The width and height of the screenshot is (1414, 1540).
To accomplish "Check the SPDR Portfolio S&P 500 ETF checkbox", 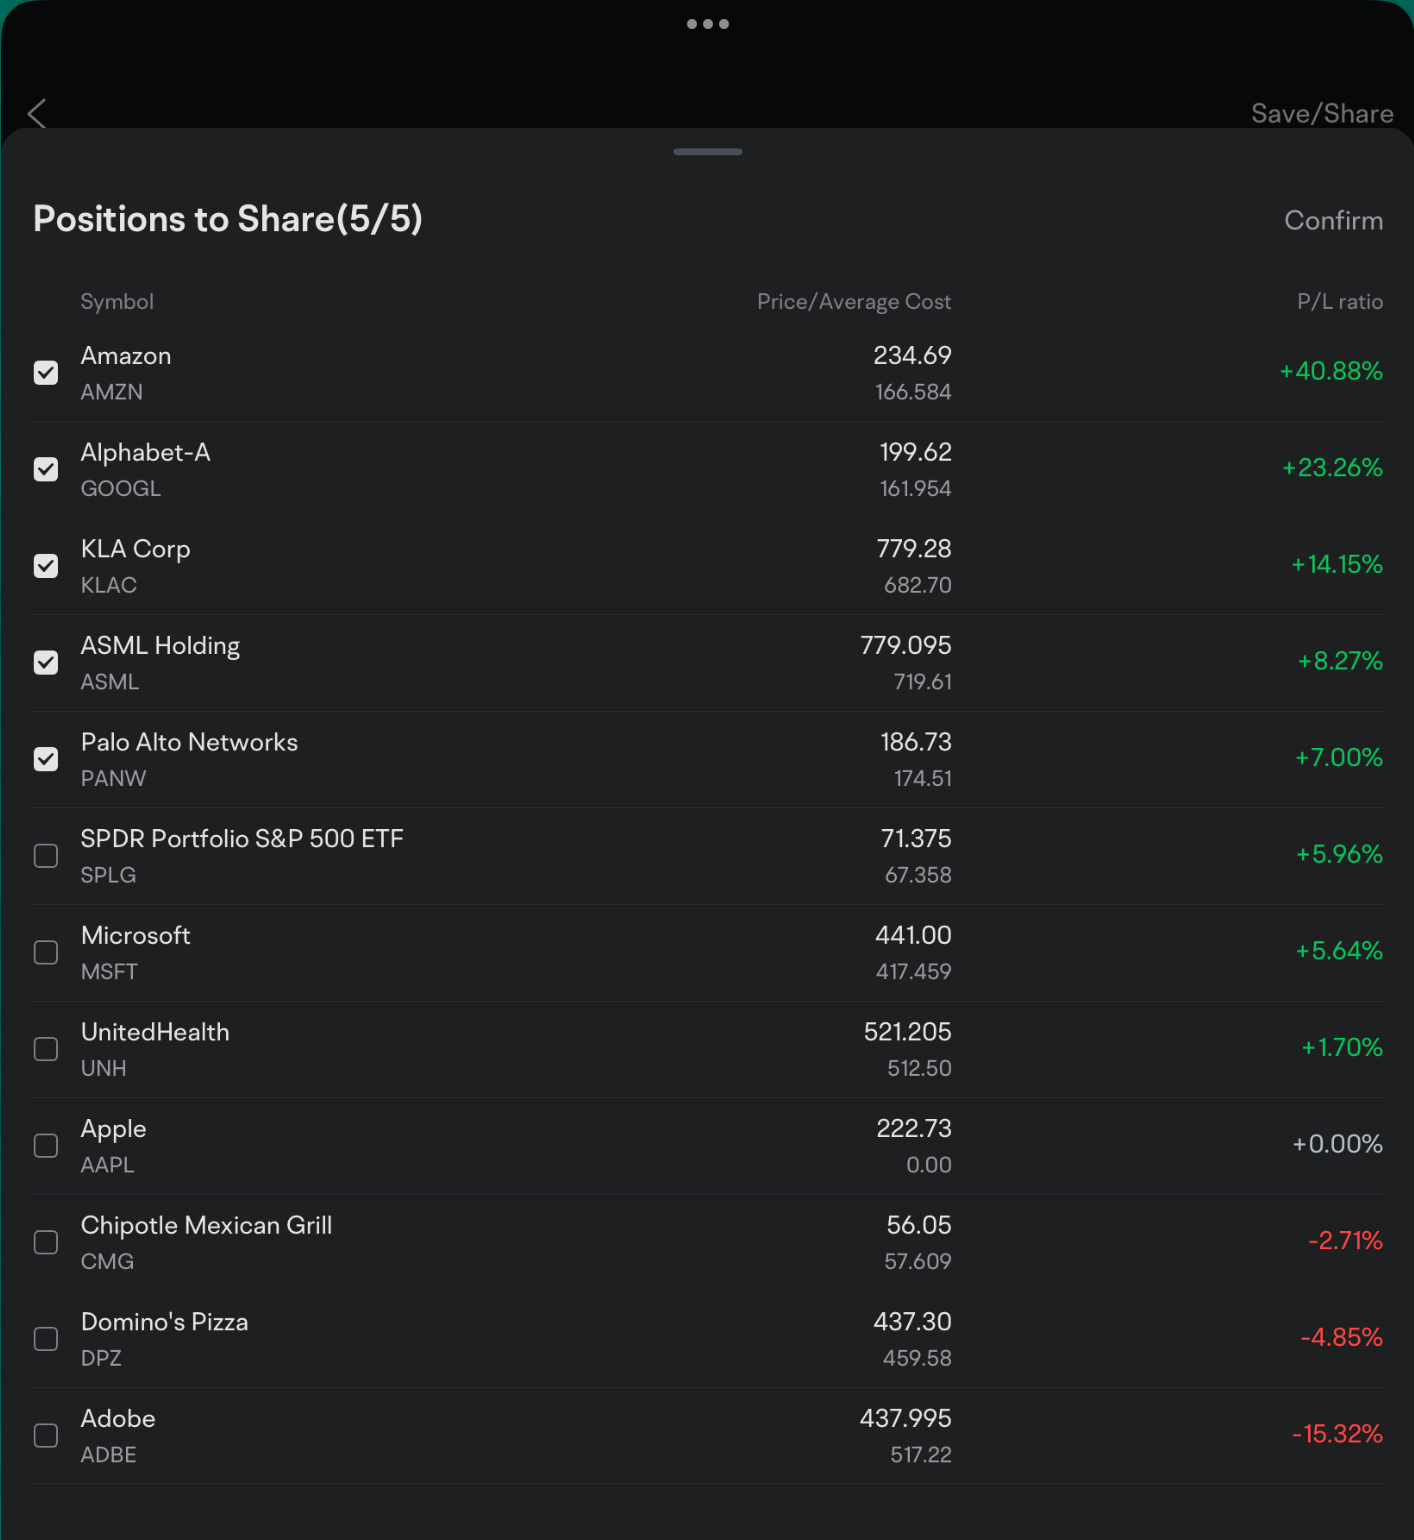I will (46, 856).
